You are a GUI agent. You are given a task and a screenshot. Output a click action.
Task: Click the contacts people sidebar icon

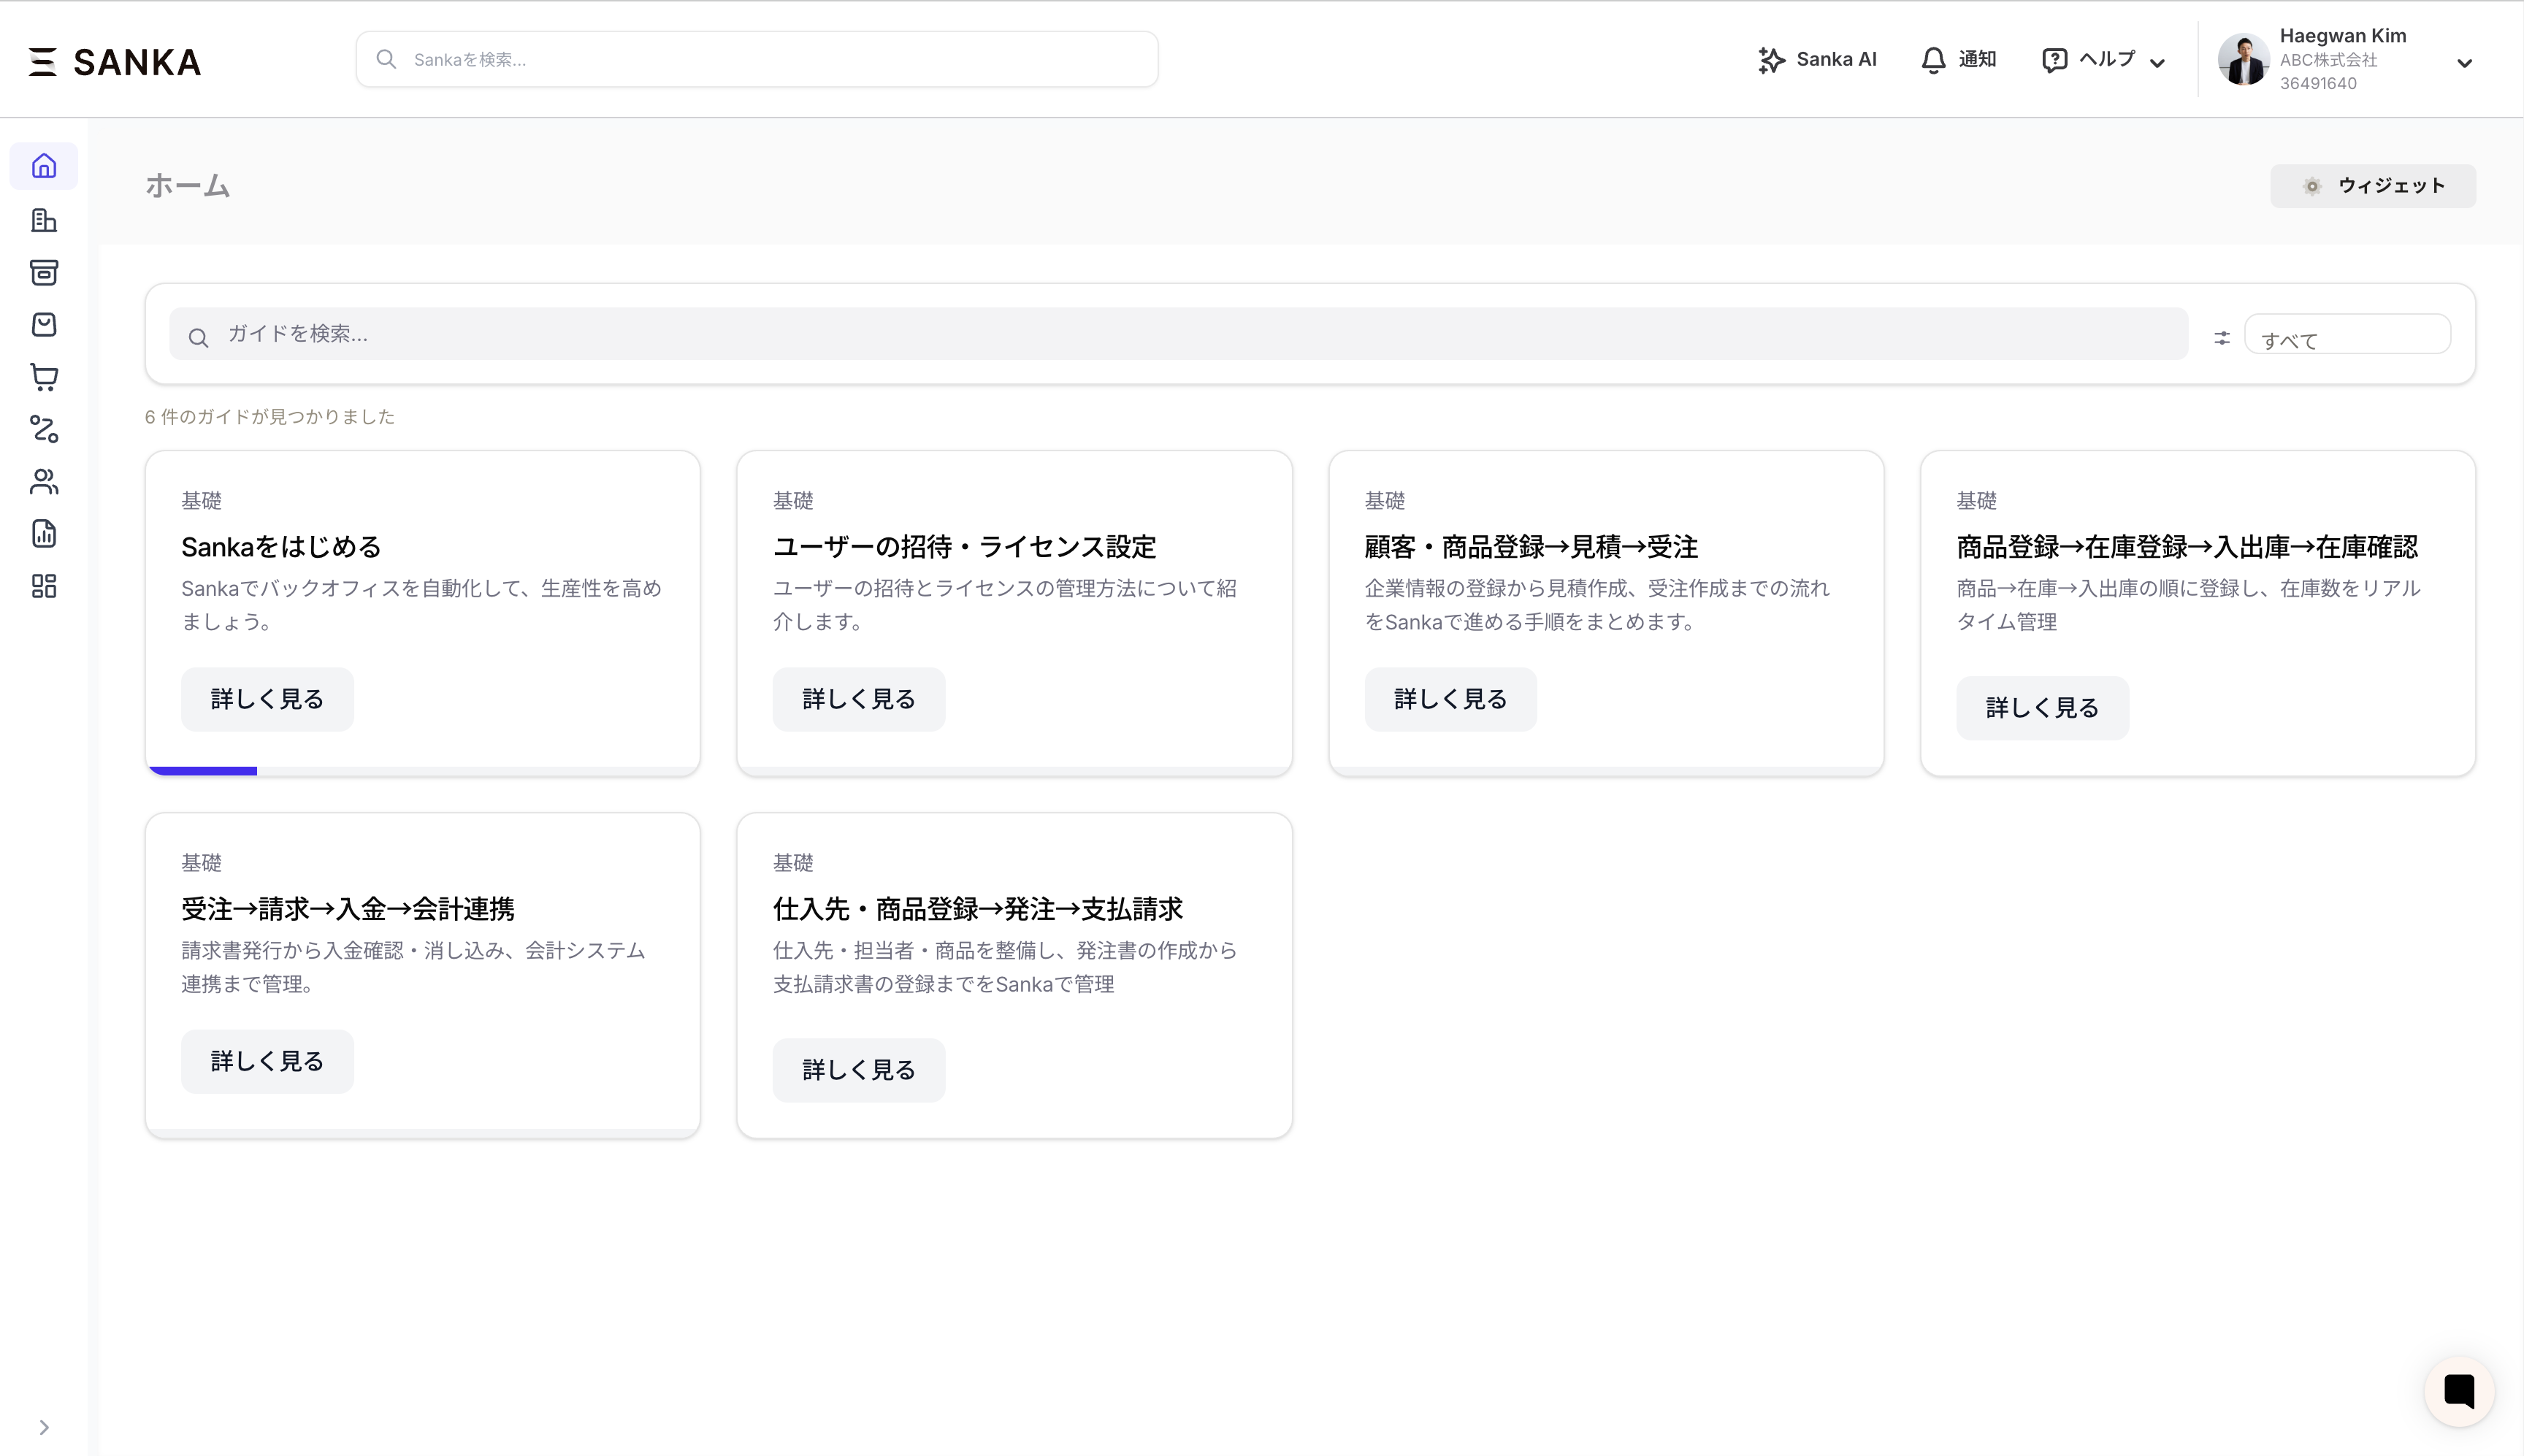tap(44, 482)
